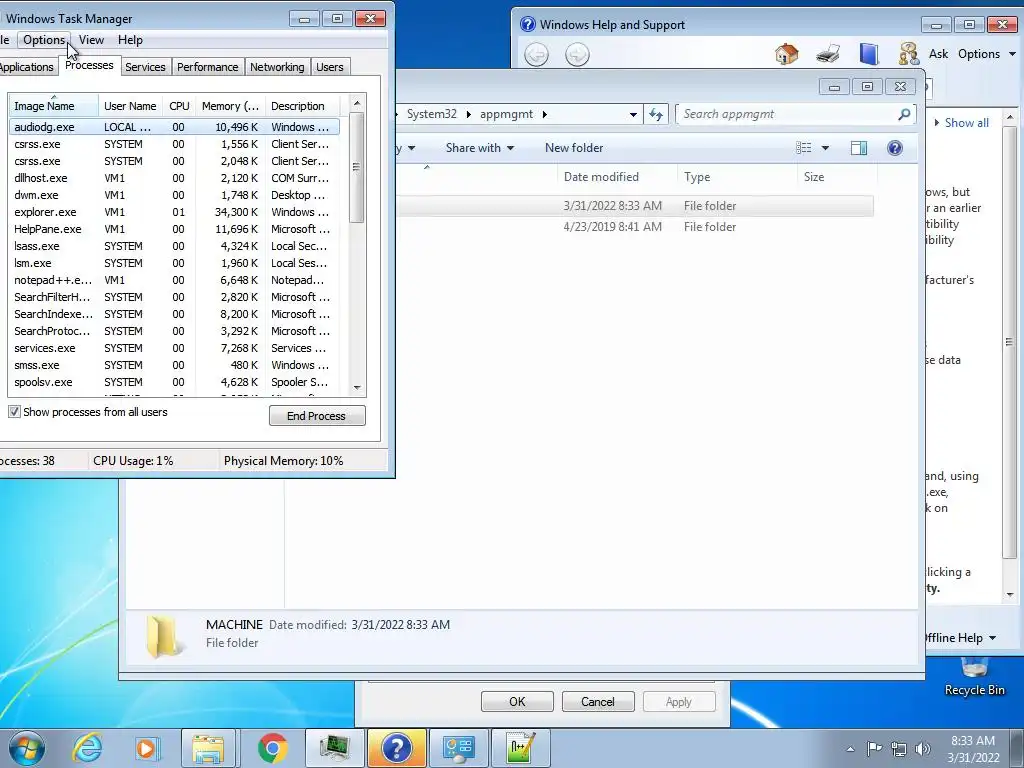
Task: Switch to Task Manager taskbar icon
Action: pos(335,748)
